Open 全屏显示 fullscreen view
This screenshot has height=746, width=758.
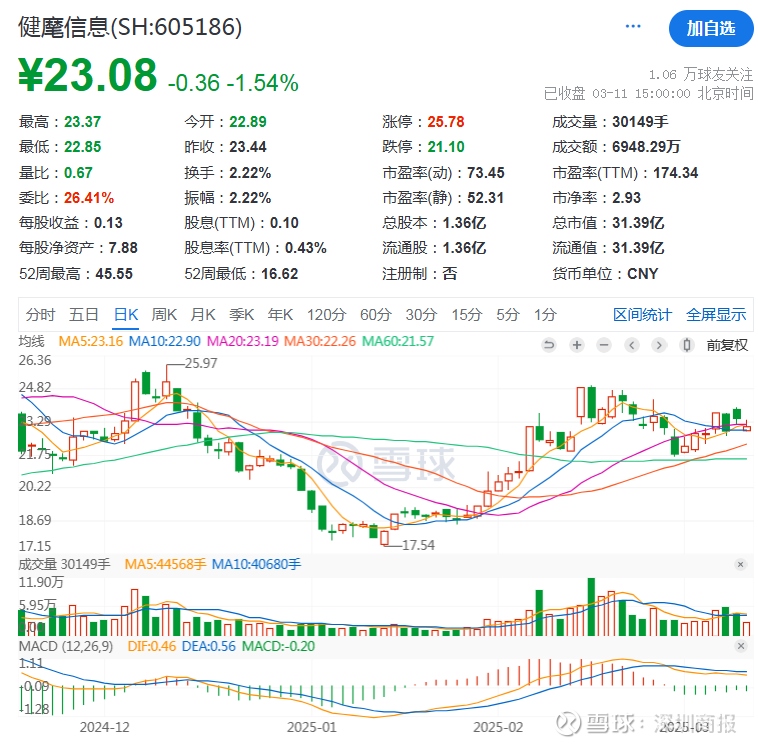click(716, 315)
